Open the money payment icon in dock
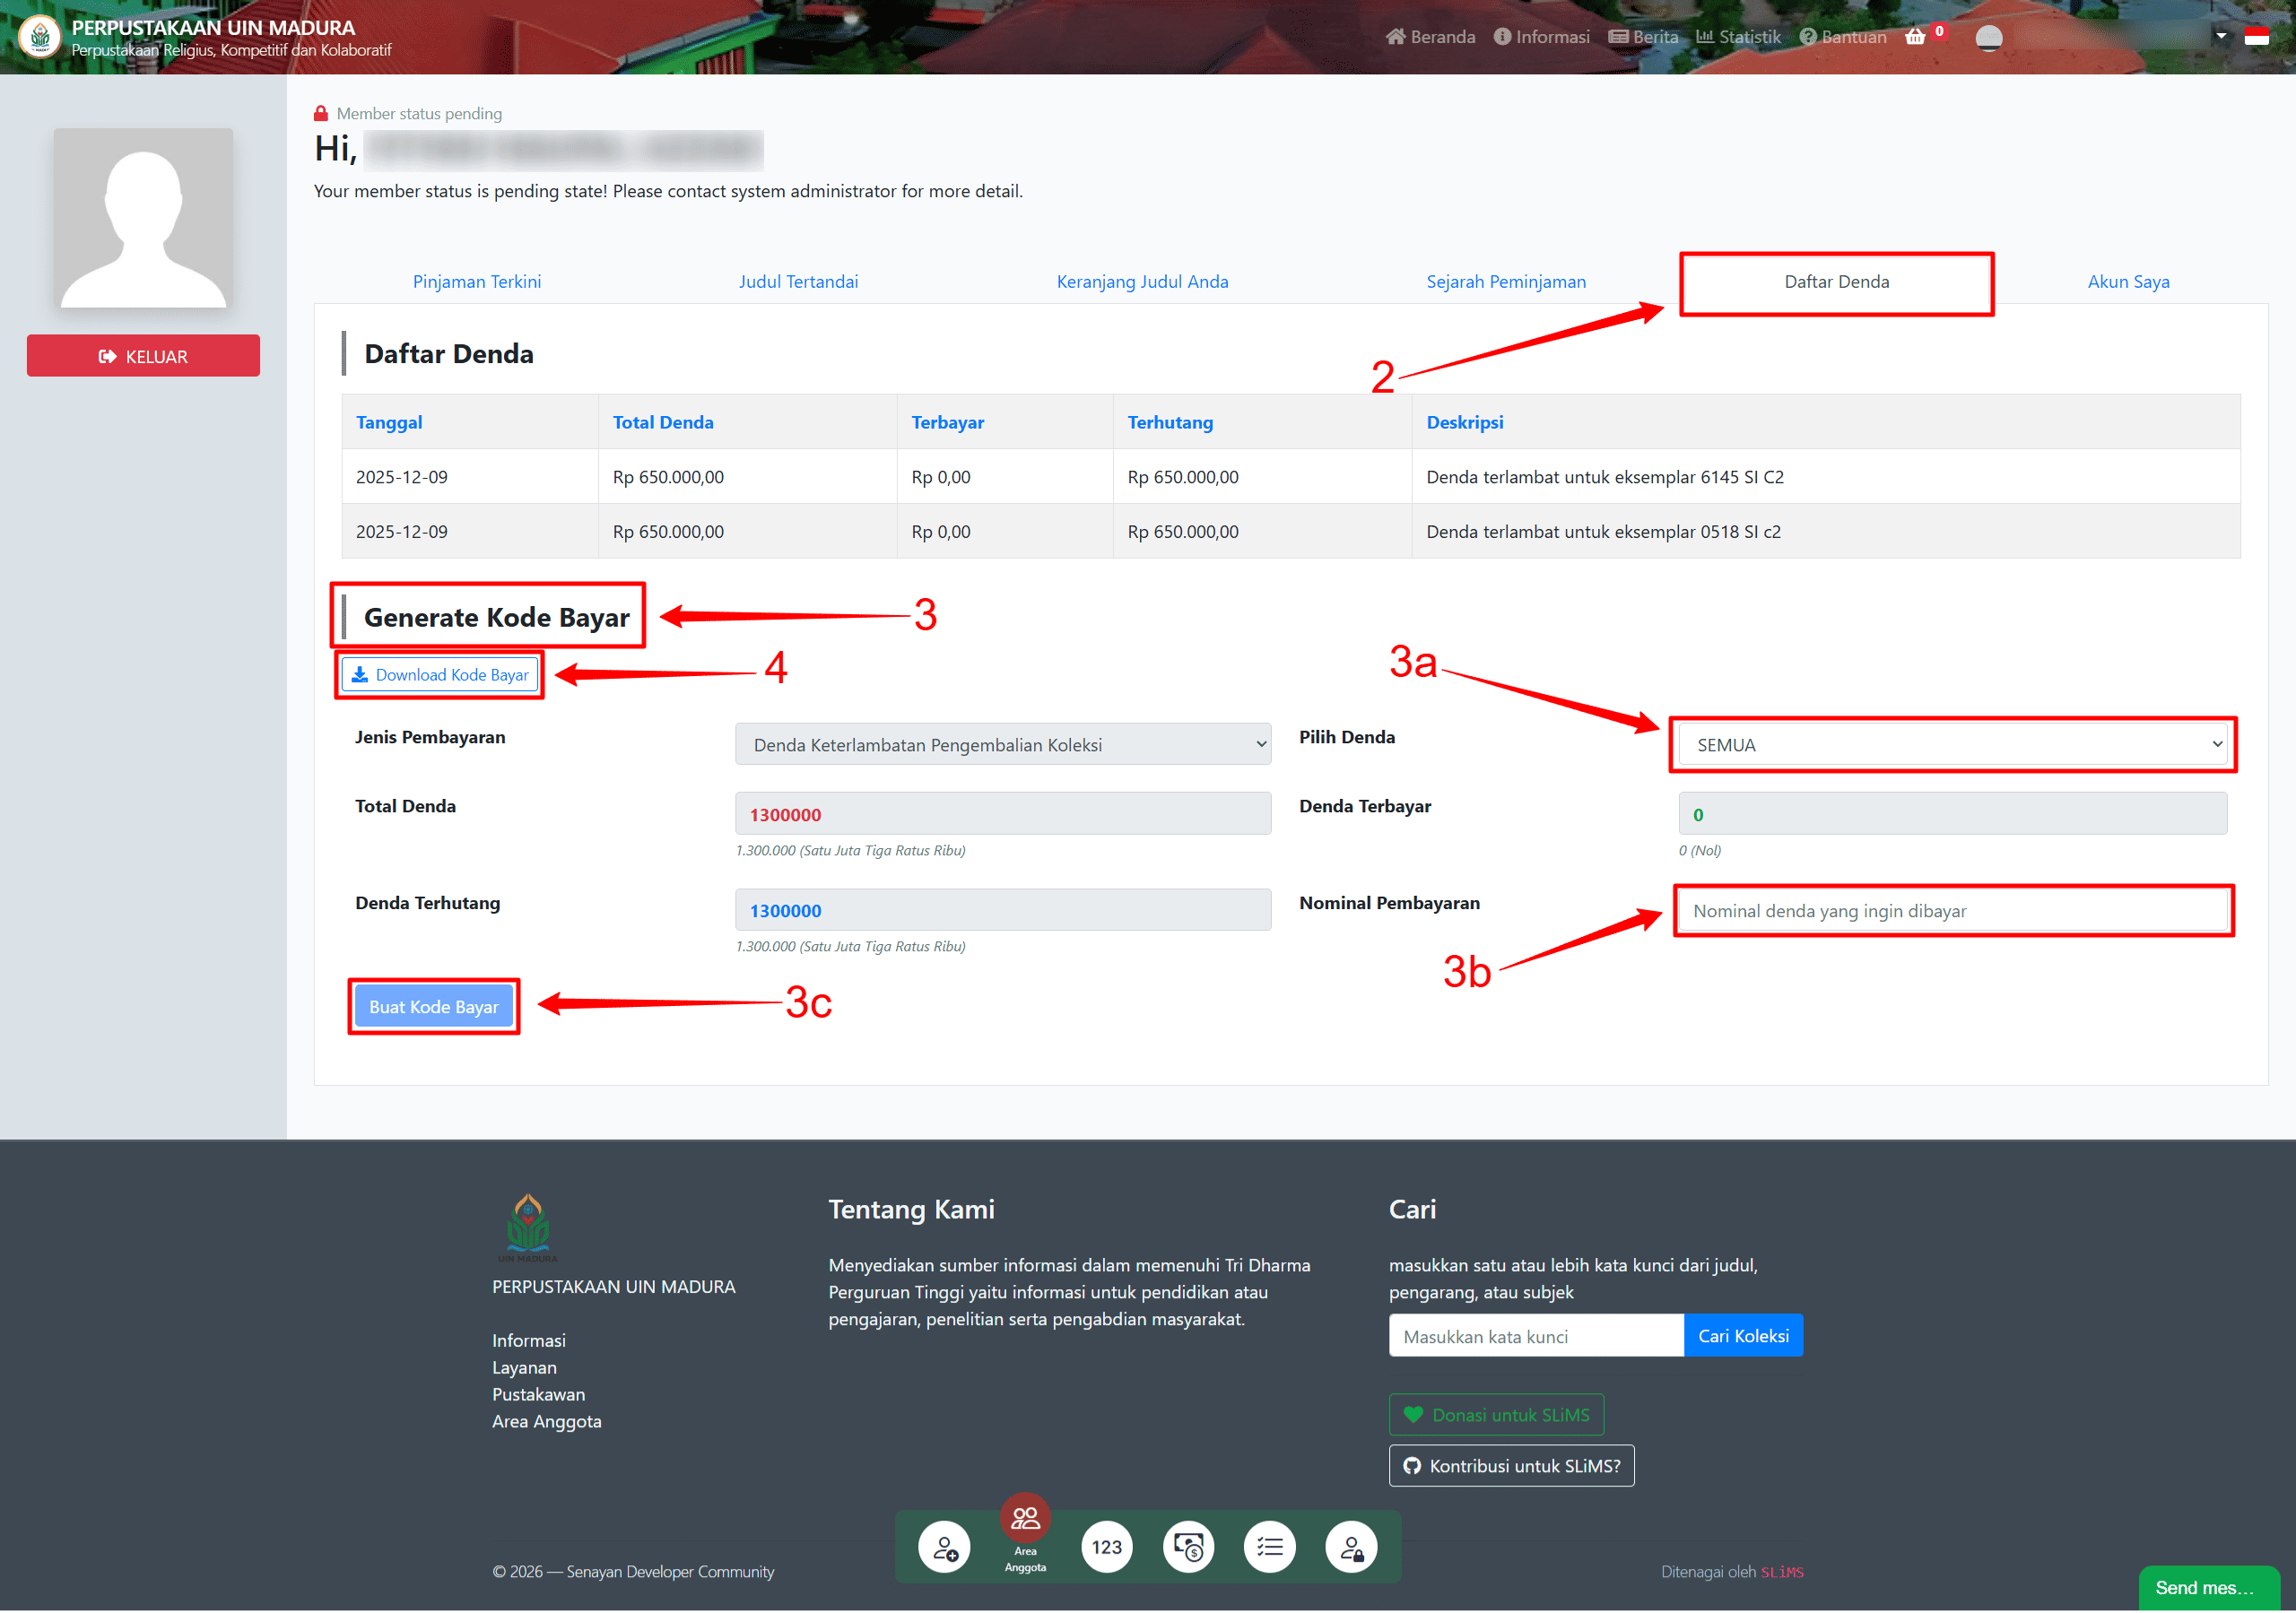 click(x=1188, y=1547)
